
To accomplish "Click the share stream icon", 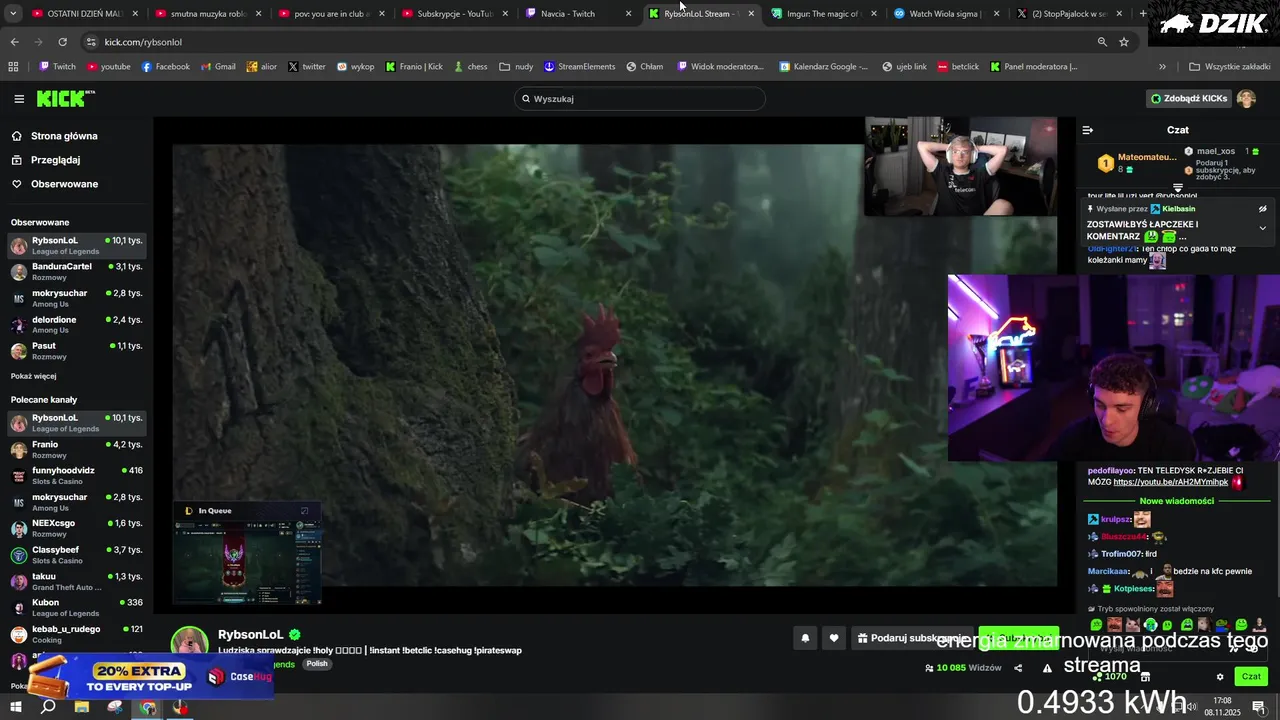I will coord(1018,668).
